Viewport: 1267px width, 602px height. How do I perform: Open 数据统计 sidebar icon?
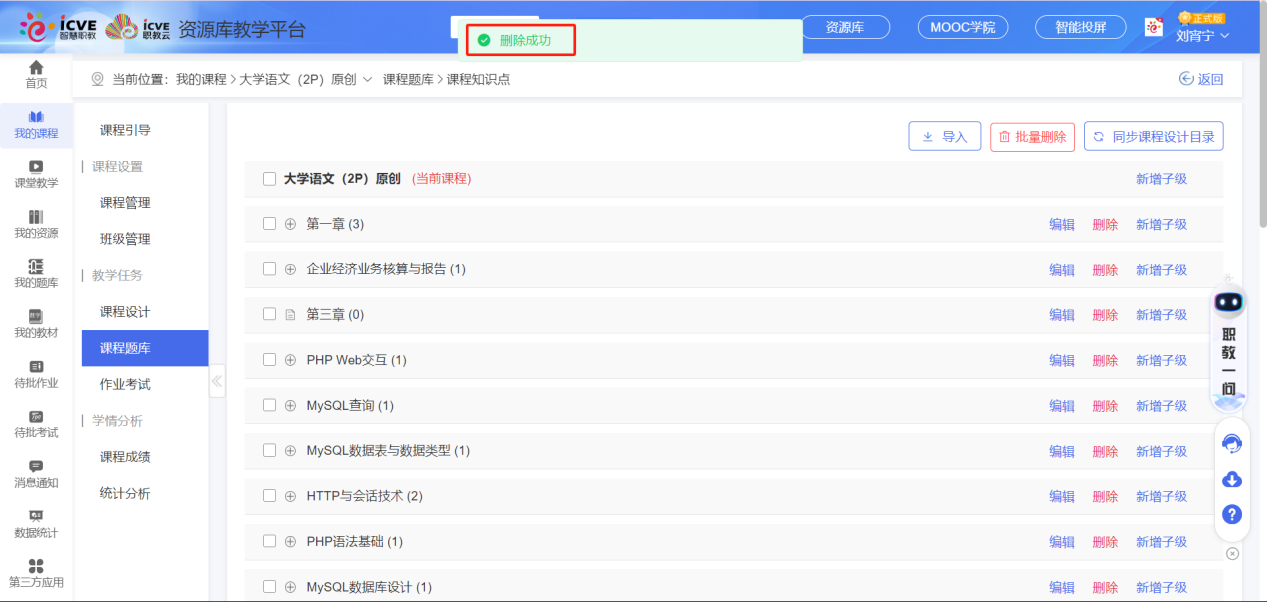tap(36, 517)
